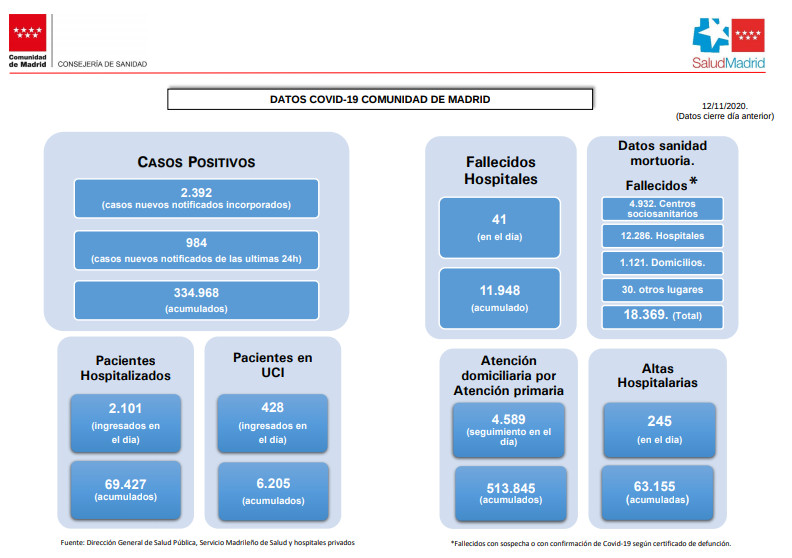The image size is (792, 558).
Task: Click the 41 fallecidos en el día box
Action: [500, 228]
